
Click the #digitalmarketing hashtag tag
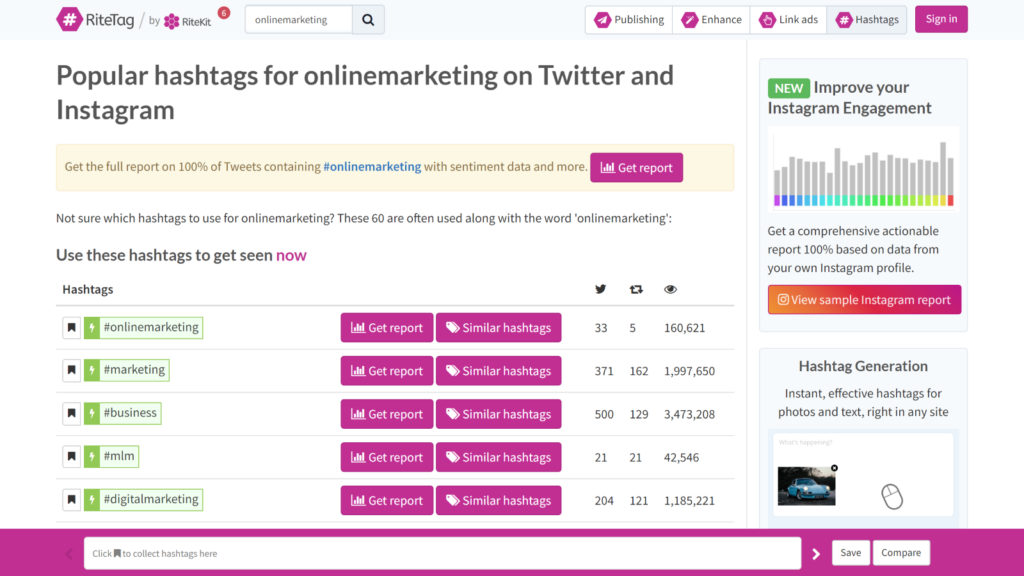tap(152, 500)
